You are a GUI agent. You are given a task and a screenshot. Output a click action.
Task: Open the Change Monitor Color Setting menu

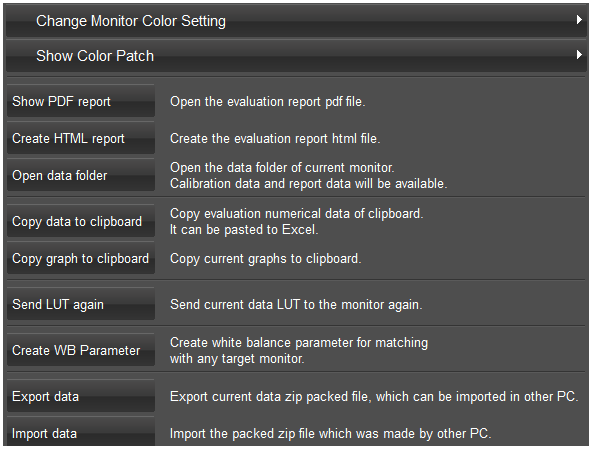296,21
